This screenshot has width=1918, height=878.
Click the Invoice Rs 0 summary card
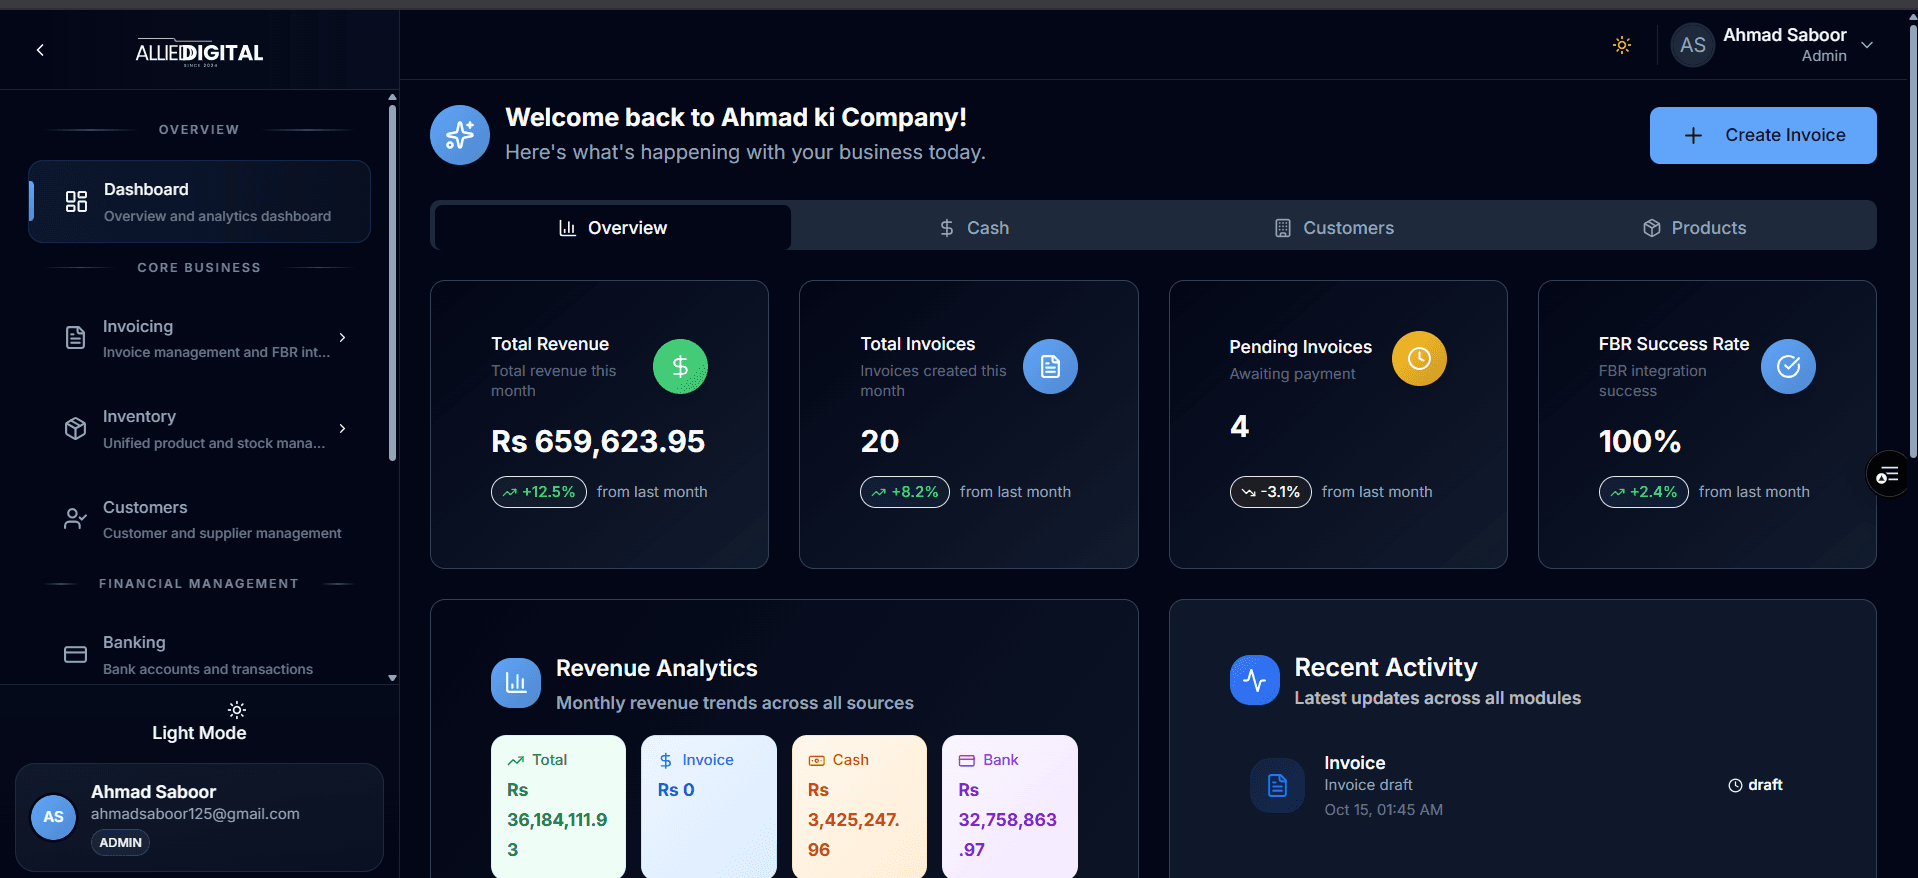tap(709, 806)
